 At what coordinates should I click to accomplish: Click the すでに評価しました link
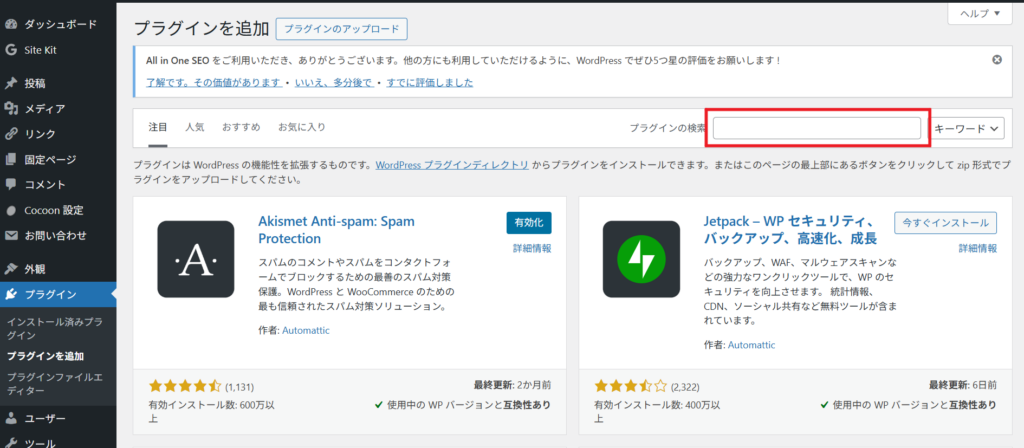[x=430, y=83]
